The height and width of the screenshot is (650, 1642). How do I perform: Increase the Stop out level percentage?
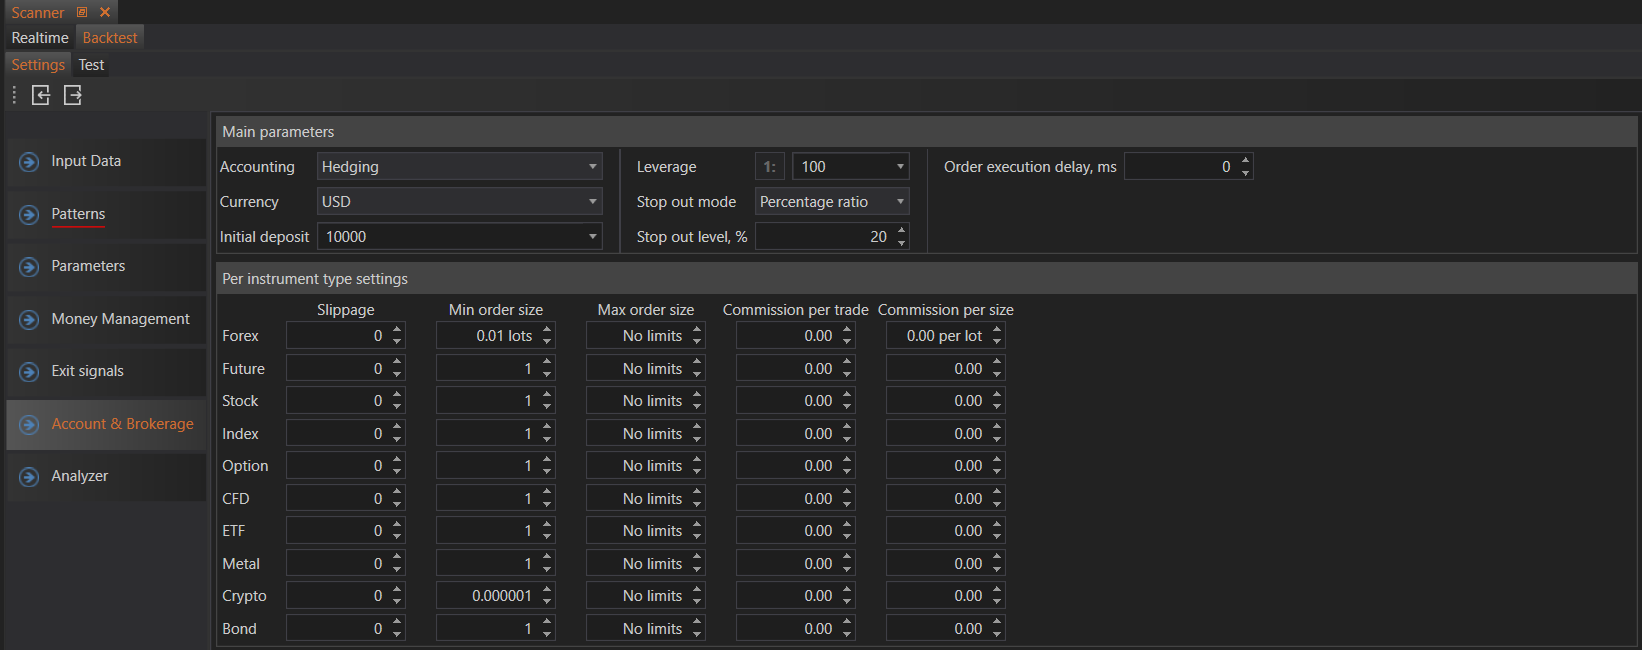coord(902,231)
